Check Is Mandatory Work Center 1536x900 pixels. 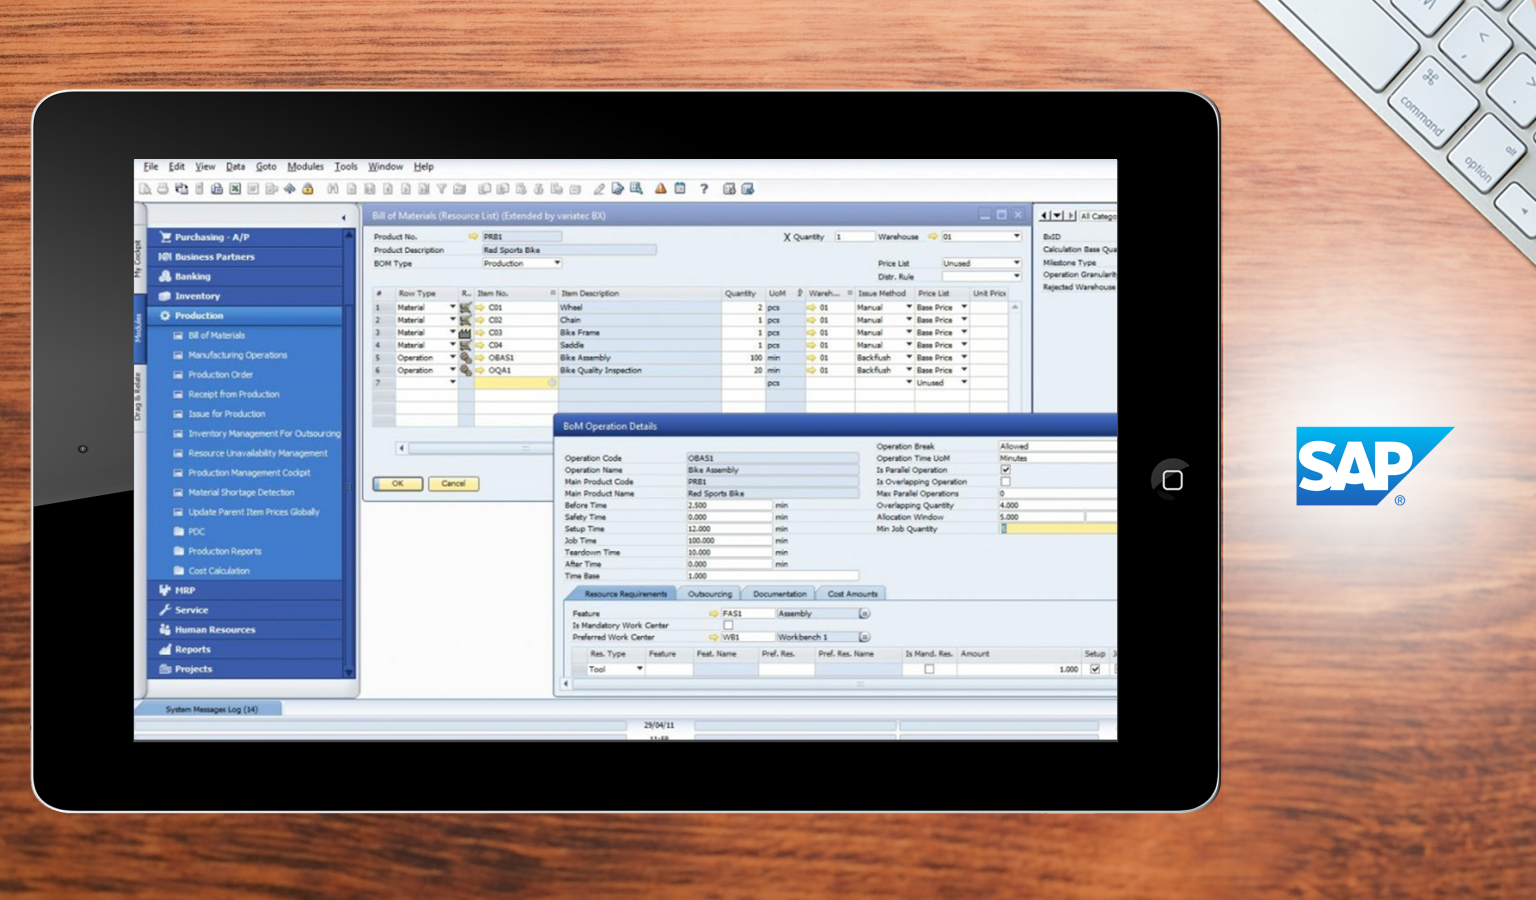point(728,624)
